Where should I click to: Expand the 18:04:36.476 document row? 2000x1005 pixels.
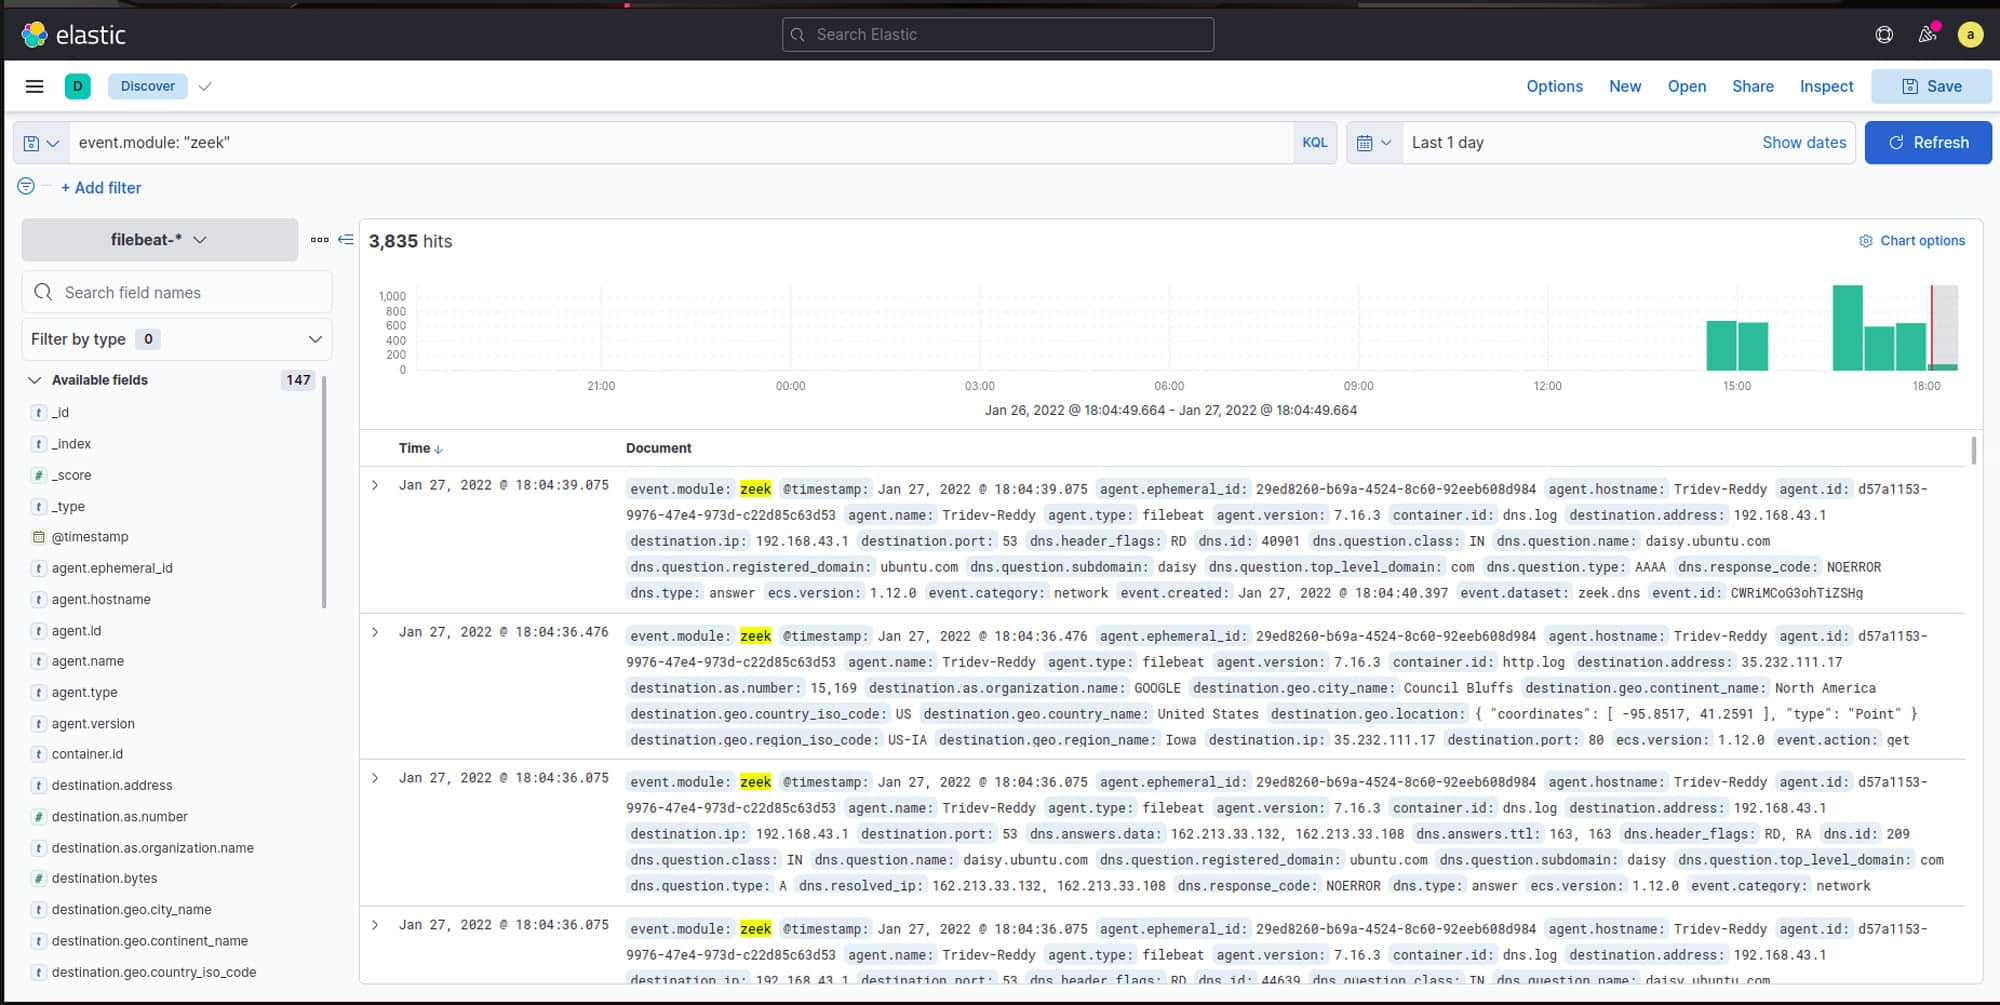375,632
